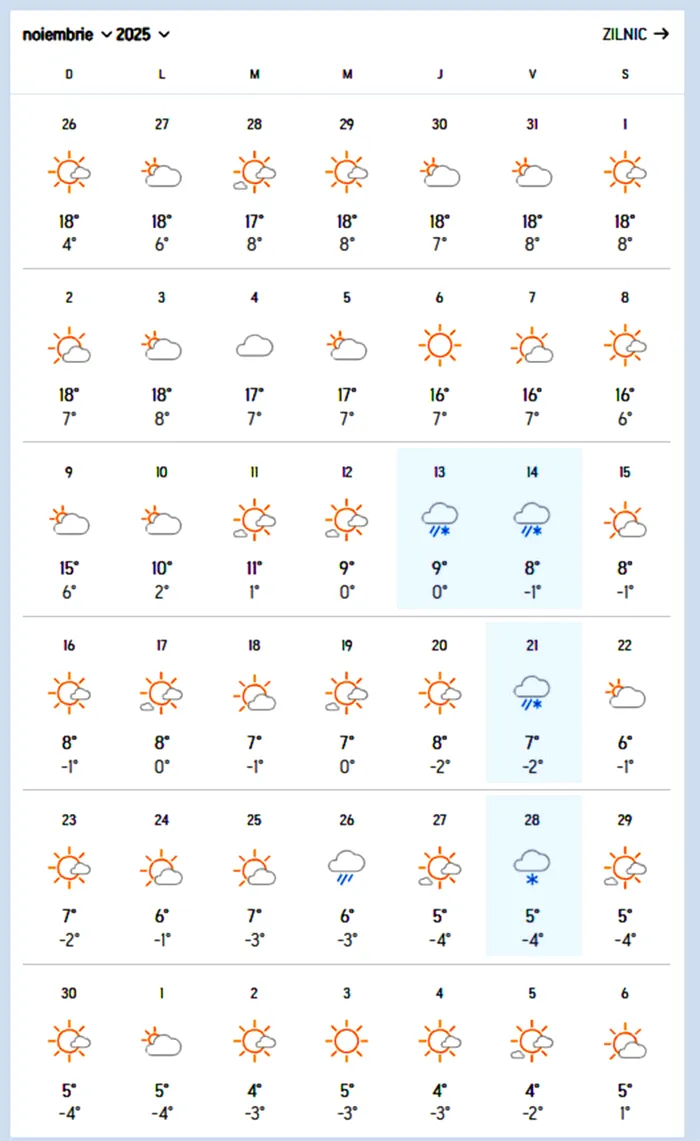700x1141 pixels.
Task: Select the day cell for November 9
Action: click(69, 528)
